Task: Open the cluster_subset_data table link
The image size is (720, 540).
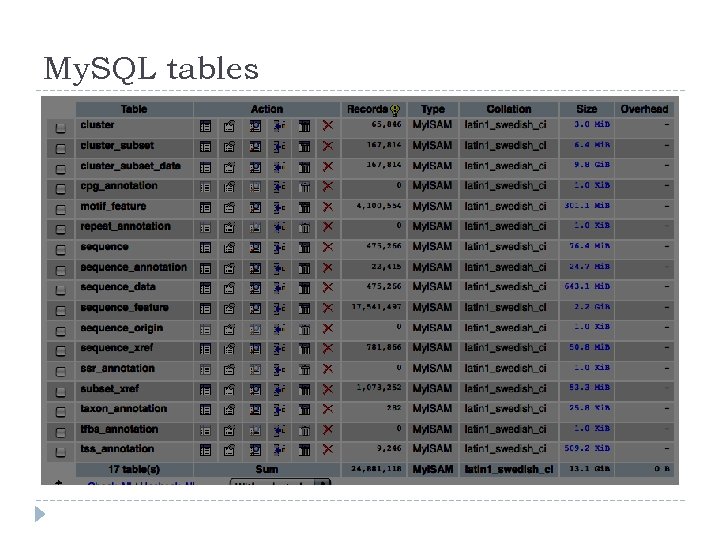Action: [x=130, y=166]
